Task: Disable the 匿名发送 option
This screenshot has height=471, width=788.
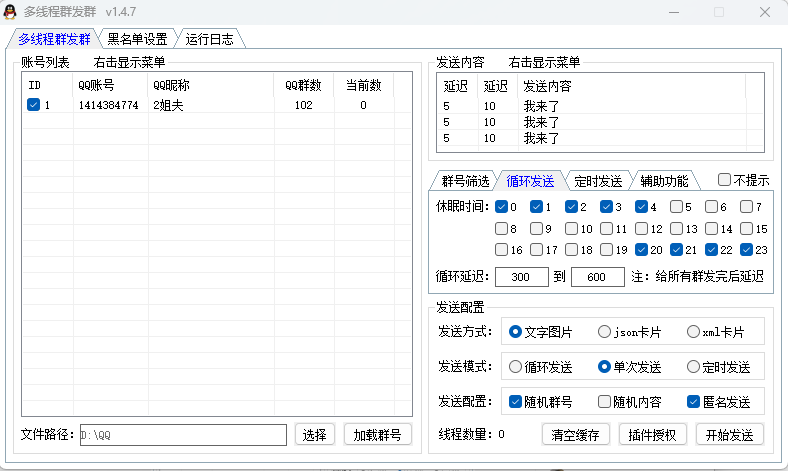Action: (x=694, y=402)
